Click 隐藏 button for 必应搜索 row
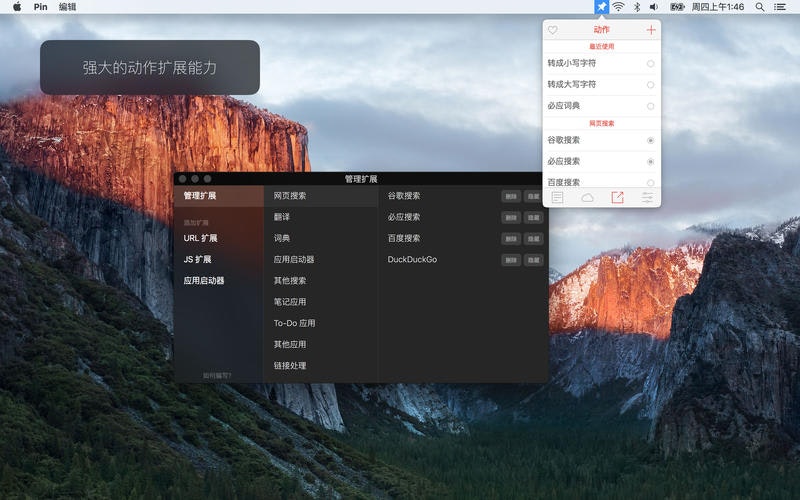Viewport: 800px width, 500px height. click(x=533, y=218)
